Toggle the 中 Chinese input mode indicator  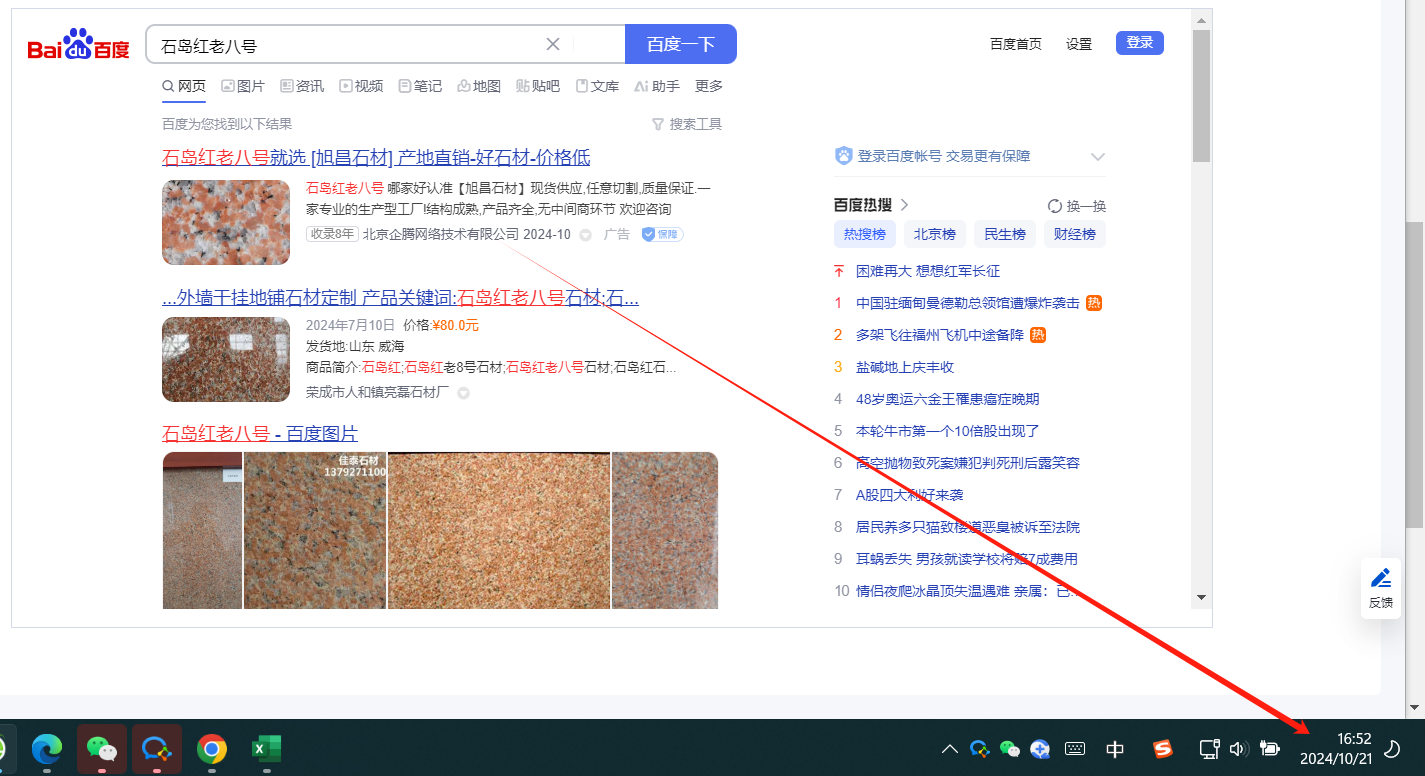pos(1115,748)
